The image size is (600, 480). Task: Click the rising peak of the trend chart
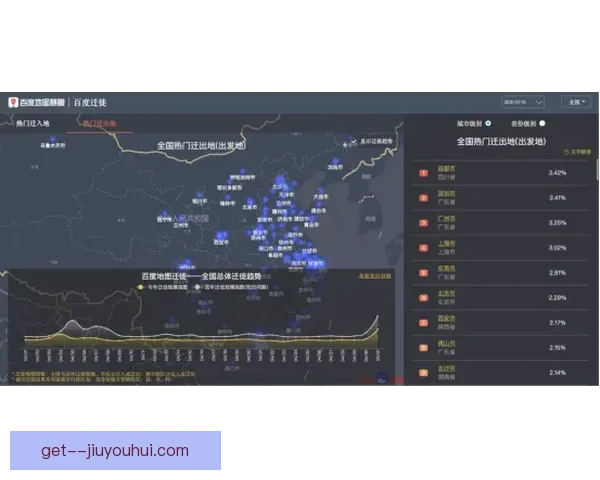pyautogui.click(x=377, y=317)
